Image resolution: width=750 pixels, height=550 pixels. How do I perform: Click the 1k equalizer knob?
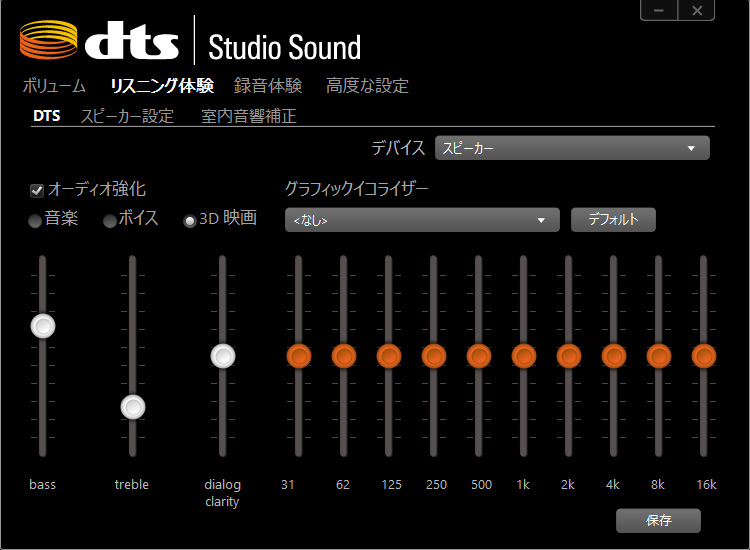tap(524, 356)
